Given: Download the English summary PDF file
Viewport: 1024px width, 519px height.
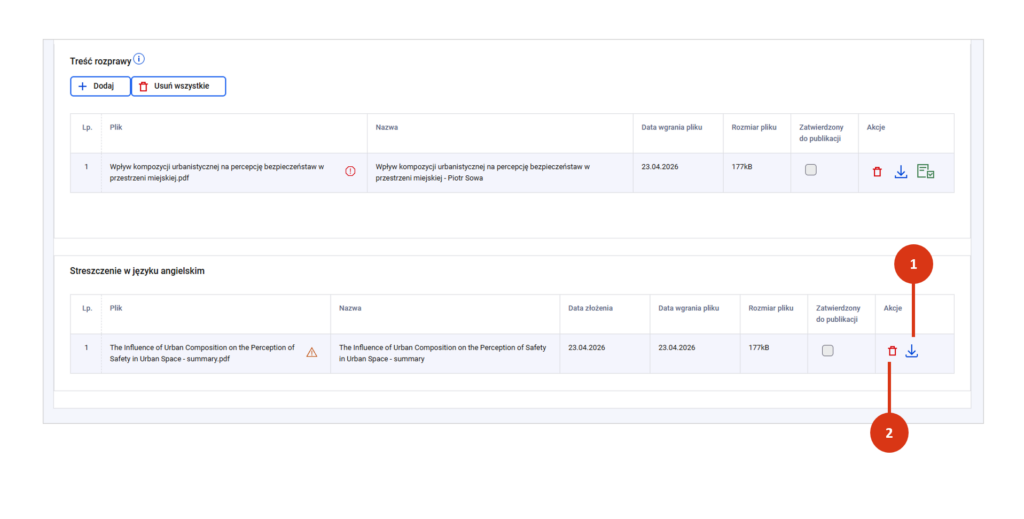Looking at the screenshot, I should coord(911,351).
